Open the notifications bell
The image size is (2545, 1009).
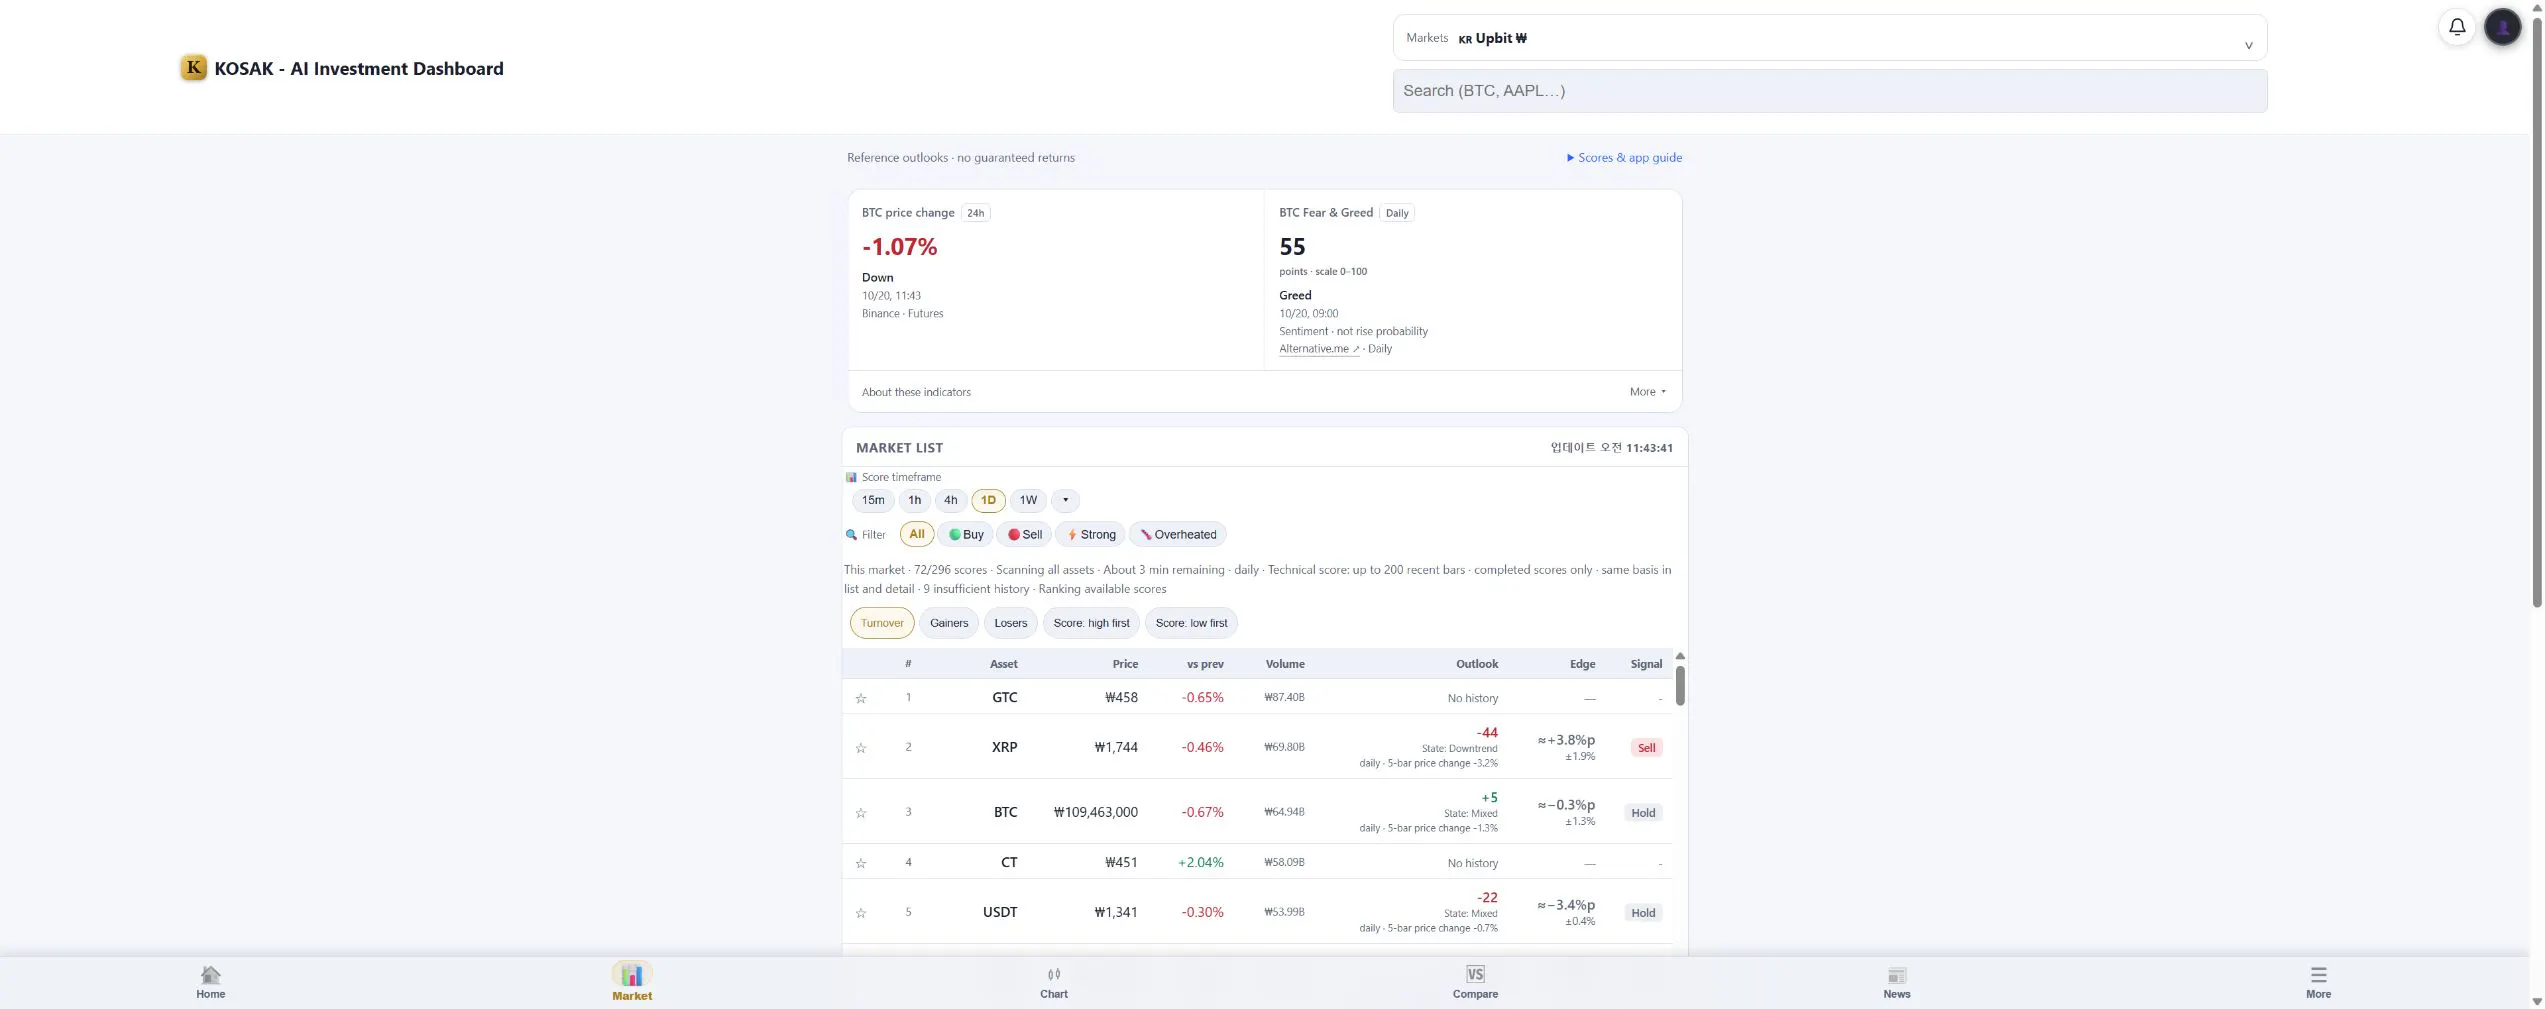pyautogui.click(x=2457, y=27)
